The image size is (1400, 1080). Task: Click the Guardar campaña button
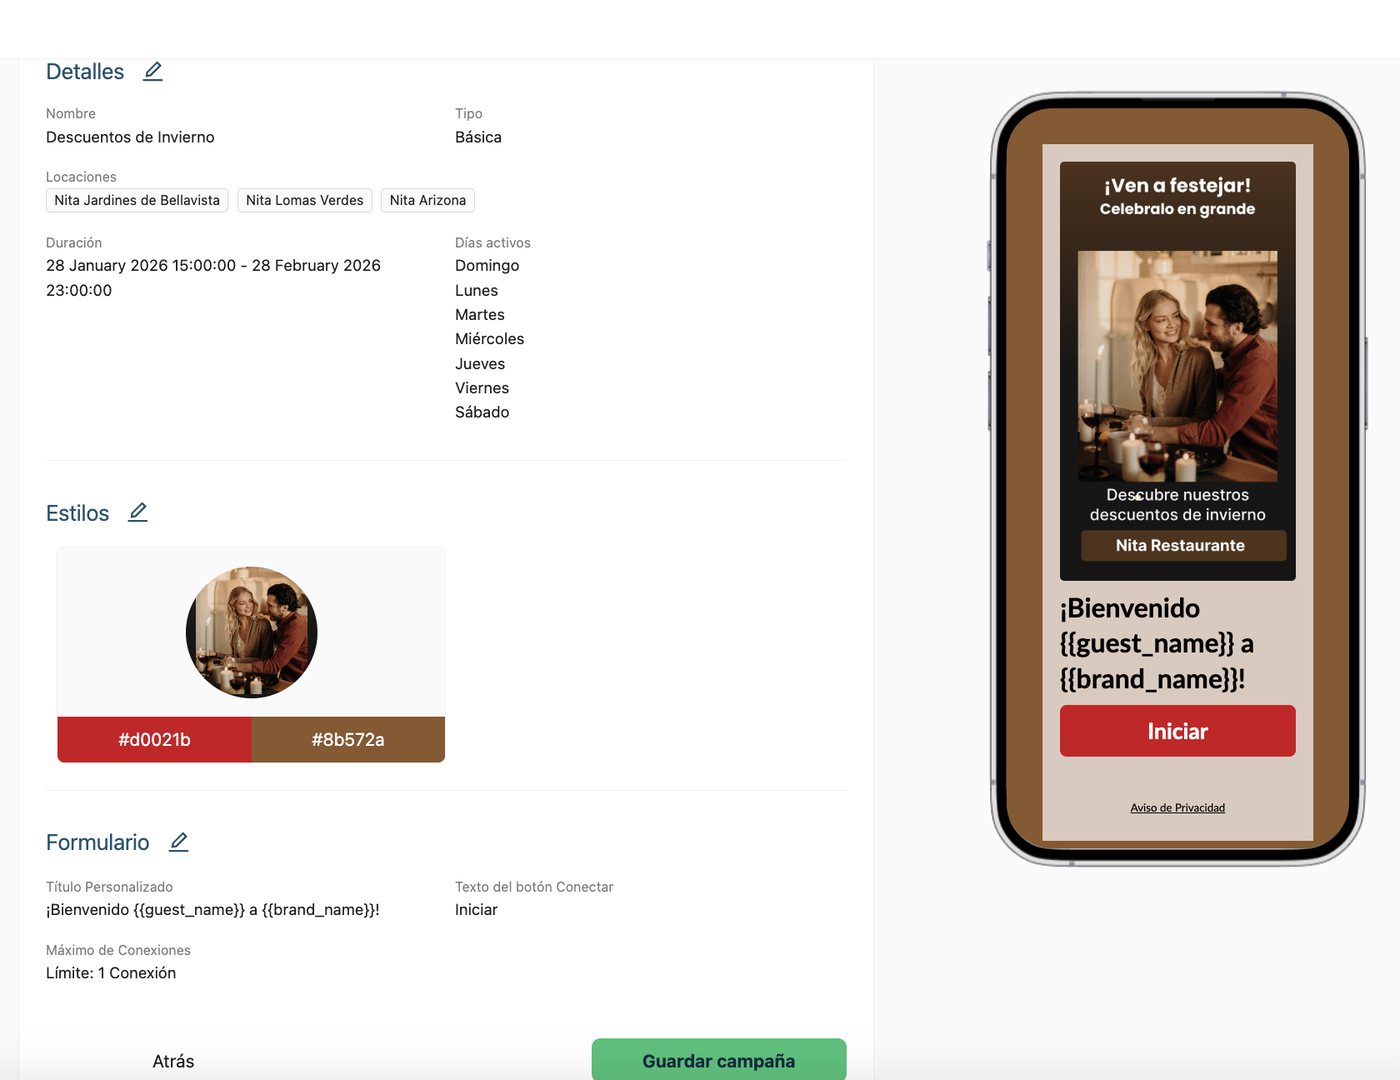(x=719, y=1060)
